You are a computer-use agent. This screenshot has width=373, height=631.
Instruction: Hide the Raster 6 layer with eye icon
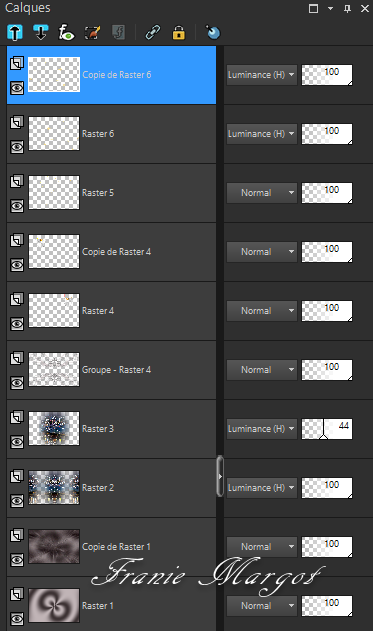tap(17, 147)
